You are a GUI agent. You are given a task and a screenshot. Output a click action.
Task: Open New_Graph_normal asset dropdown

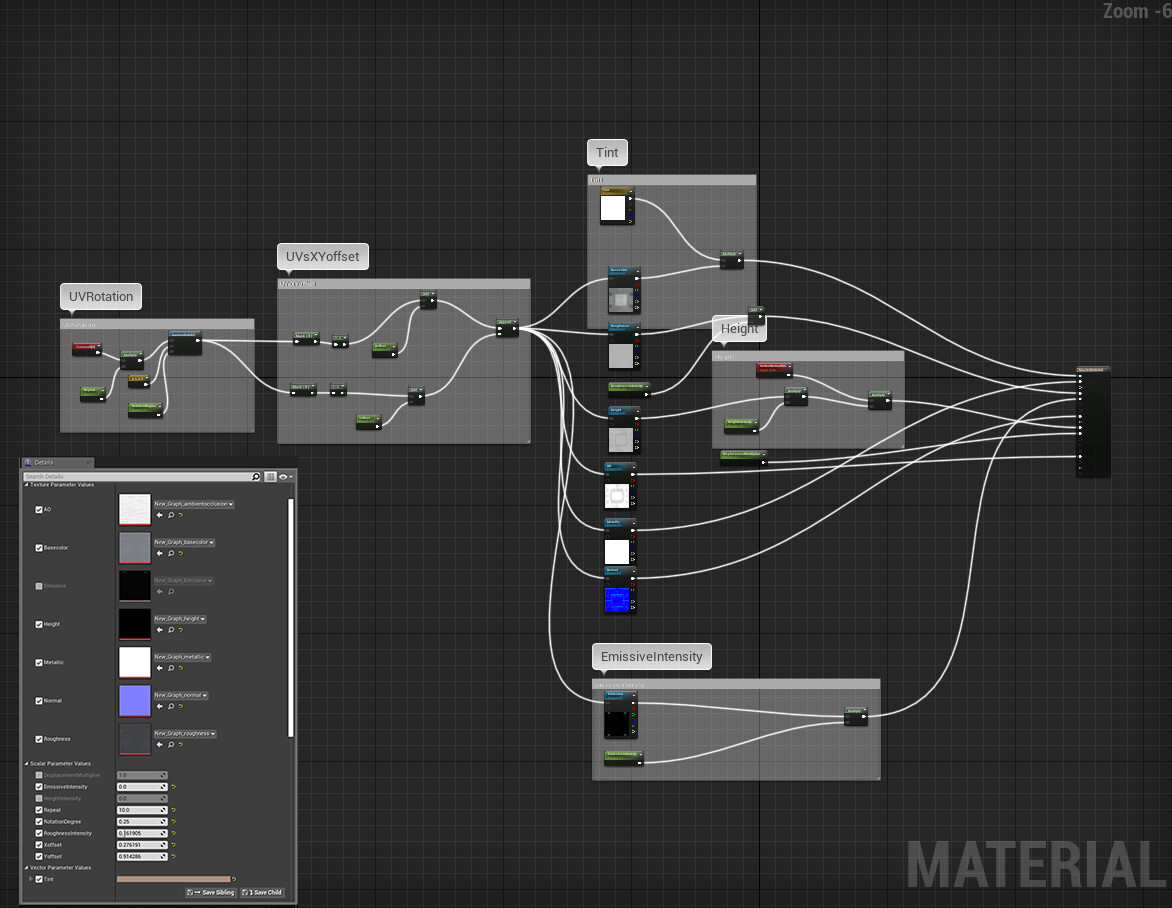coord(180,694)
